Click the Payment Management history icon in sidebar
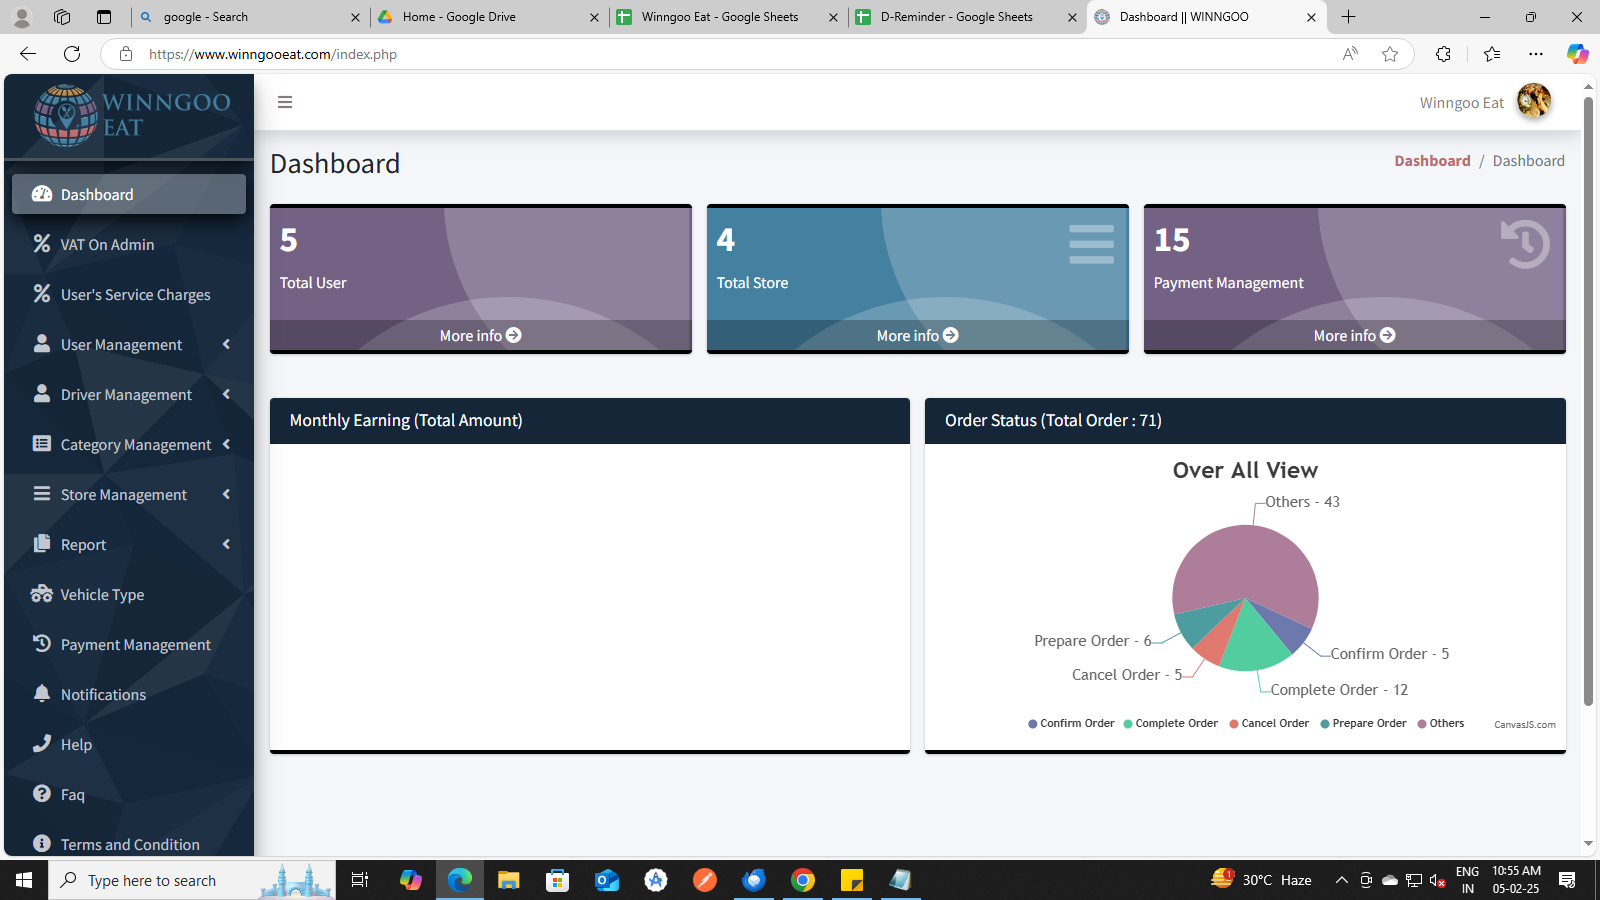The width and height of the screenshot is (1600, 900). [x=41, y=644]
